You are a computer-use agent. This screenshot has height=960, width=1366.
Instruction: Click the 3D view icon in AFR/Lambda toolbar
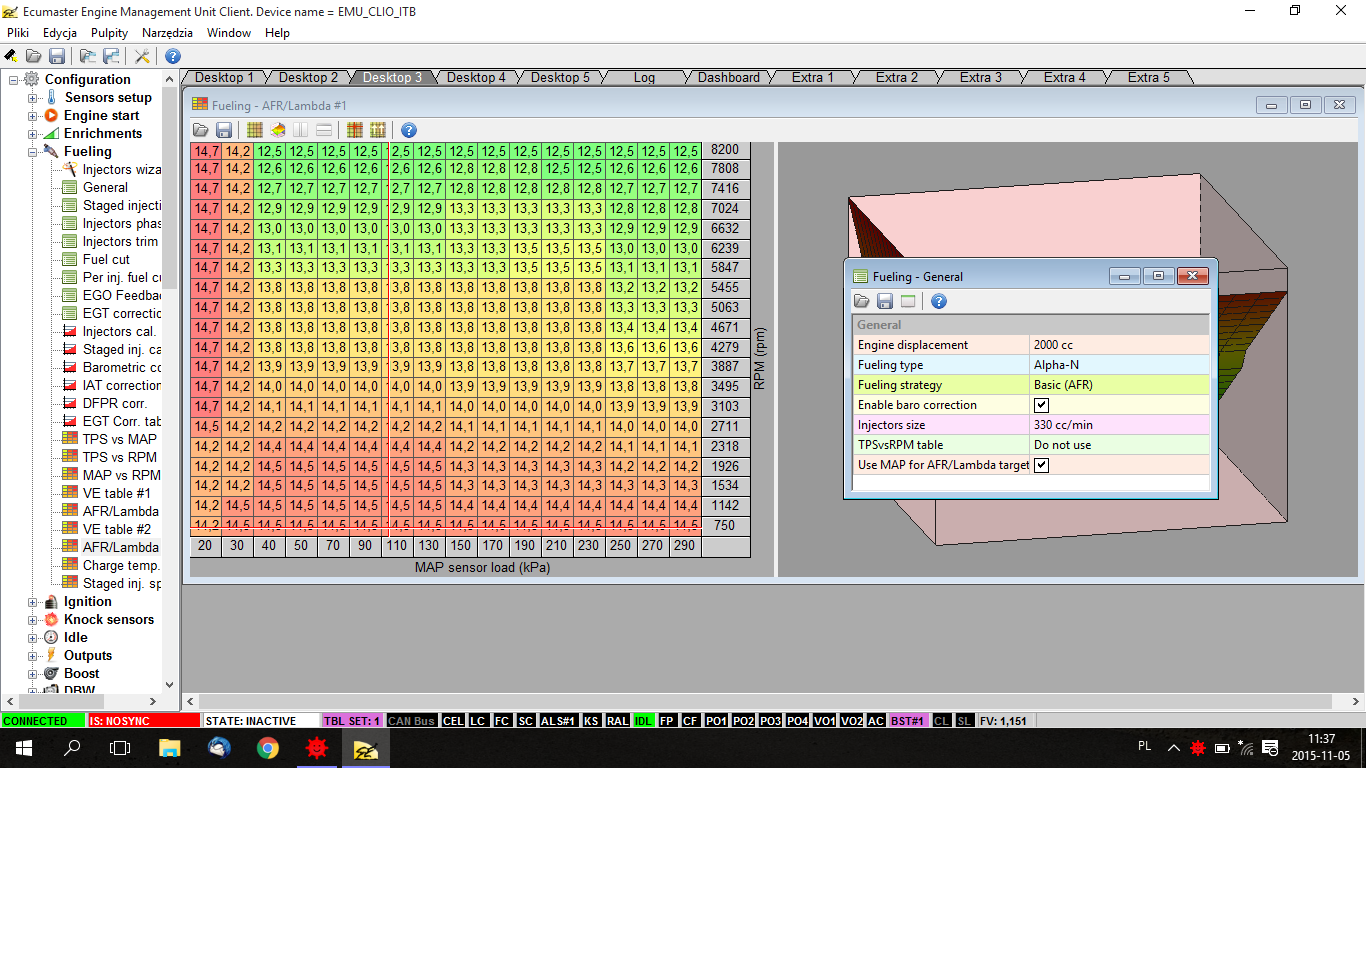click(x=278, y=130)
